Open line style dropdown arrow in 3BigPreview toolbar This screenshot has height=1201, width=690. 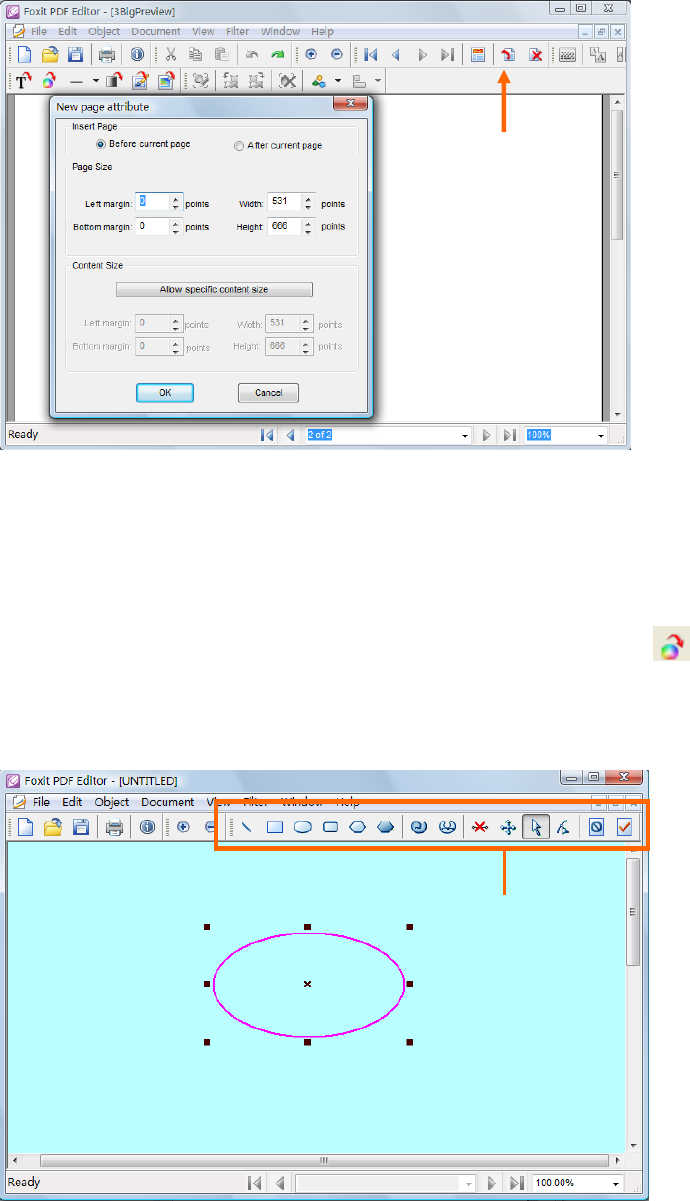pos(95,82)
